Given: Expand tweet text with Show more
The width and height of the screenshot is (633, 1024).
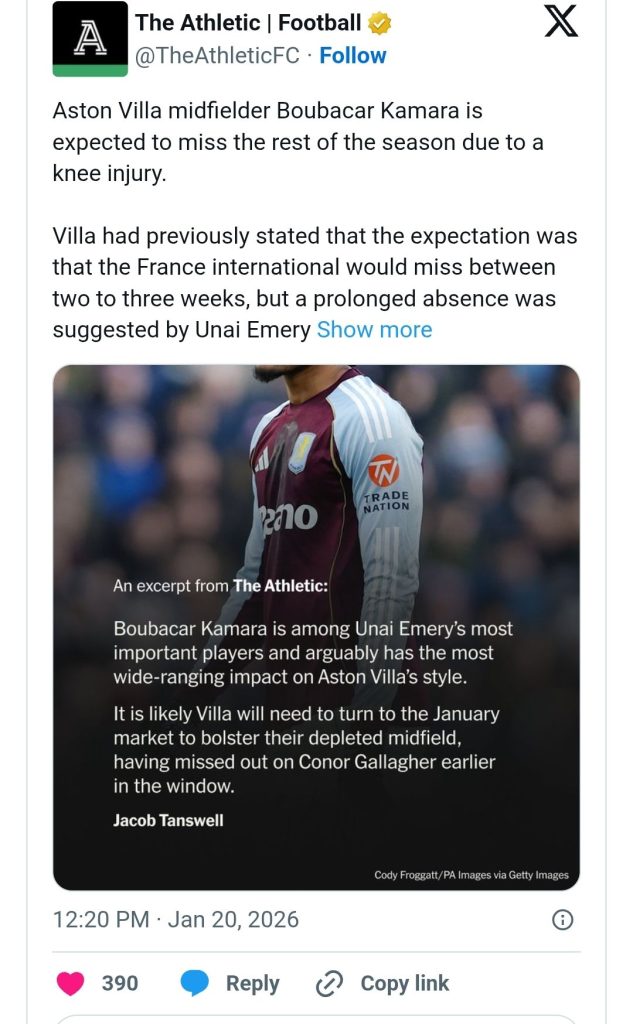Looking at the screenshot, I should click(x=374, y=330).
